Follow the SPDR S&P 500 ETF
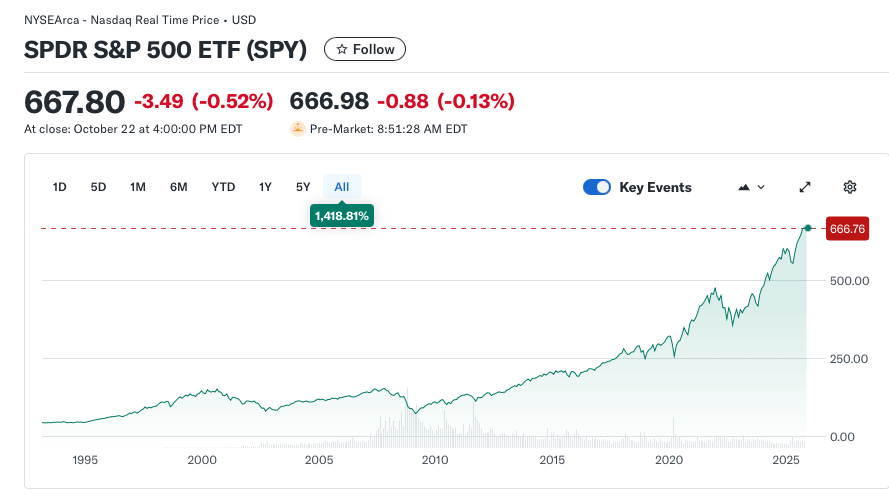Screen dimensions: 889x497 (365, 49)
